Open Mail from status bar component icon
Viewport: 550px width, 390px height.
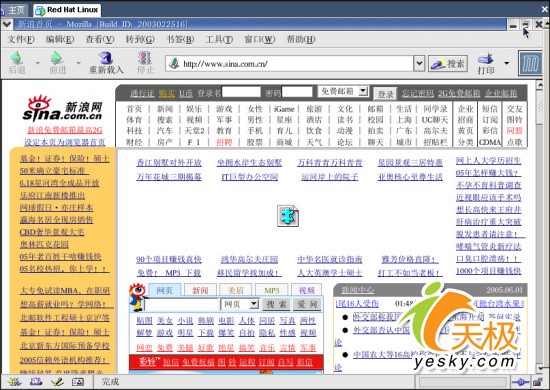(36, 382)
